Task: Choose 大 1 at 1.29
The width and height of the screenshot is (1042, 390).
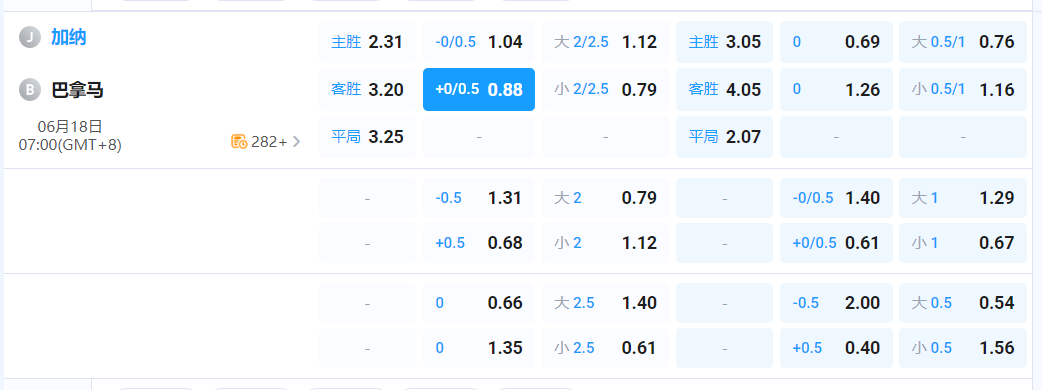Action: point(963,198)
